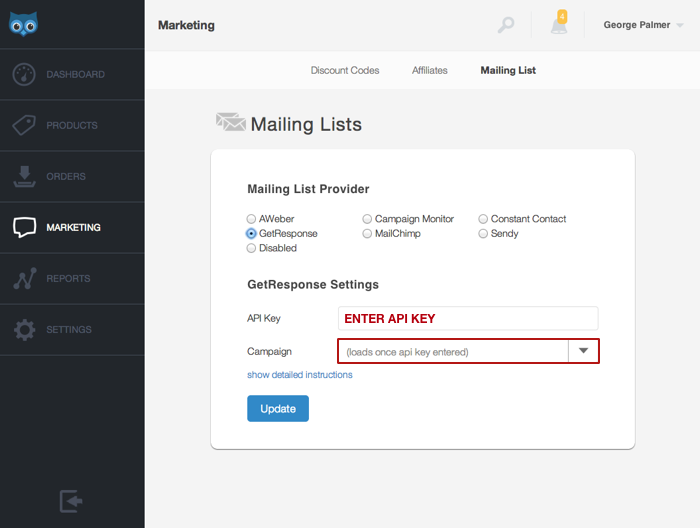Click the Orders download tray icon

point(24,176)
